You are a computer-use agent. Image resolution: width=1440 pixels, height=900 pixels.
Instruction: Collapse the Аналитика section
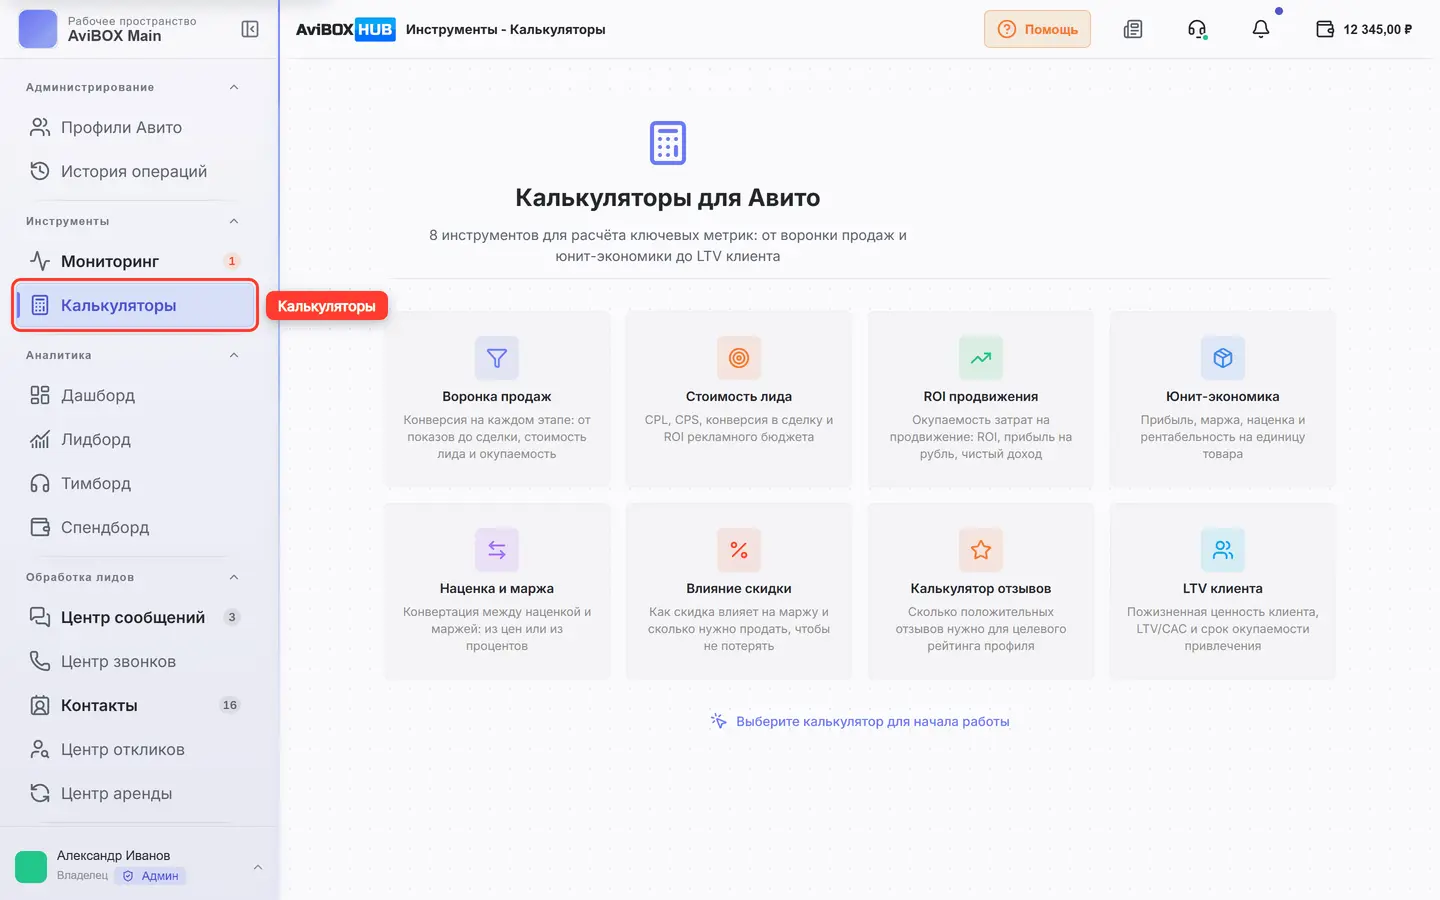click(x=234, y=355)
